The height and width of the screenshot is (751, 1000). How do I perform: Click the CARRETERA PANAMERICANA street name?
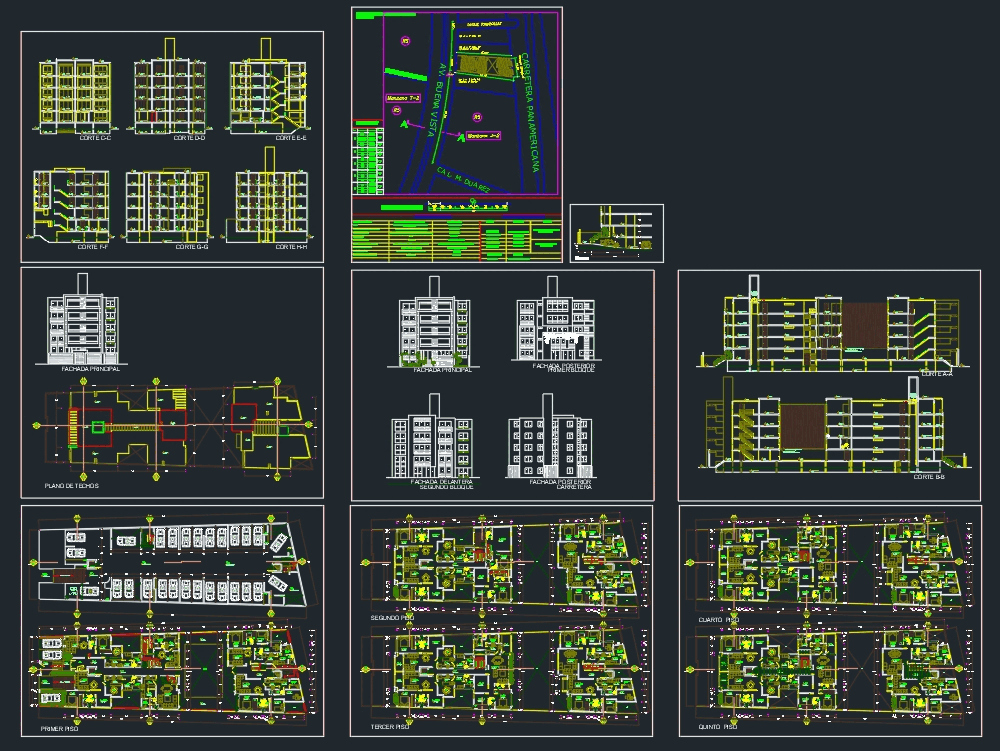(x=528, y=114)
